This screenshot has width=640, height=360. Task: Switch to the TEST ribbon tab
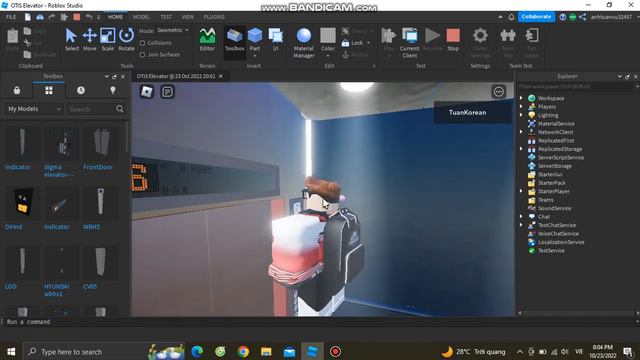pyautogui.click(x=166, y=17)
